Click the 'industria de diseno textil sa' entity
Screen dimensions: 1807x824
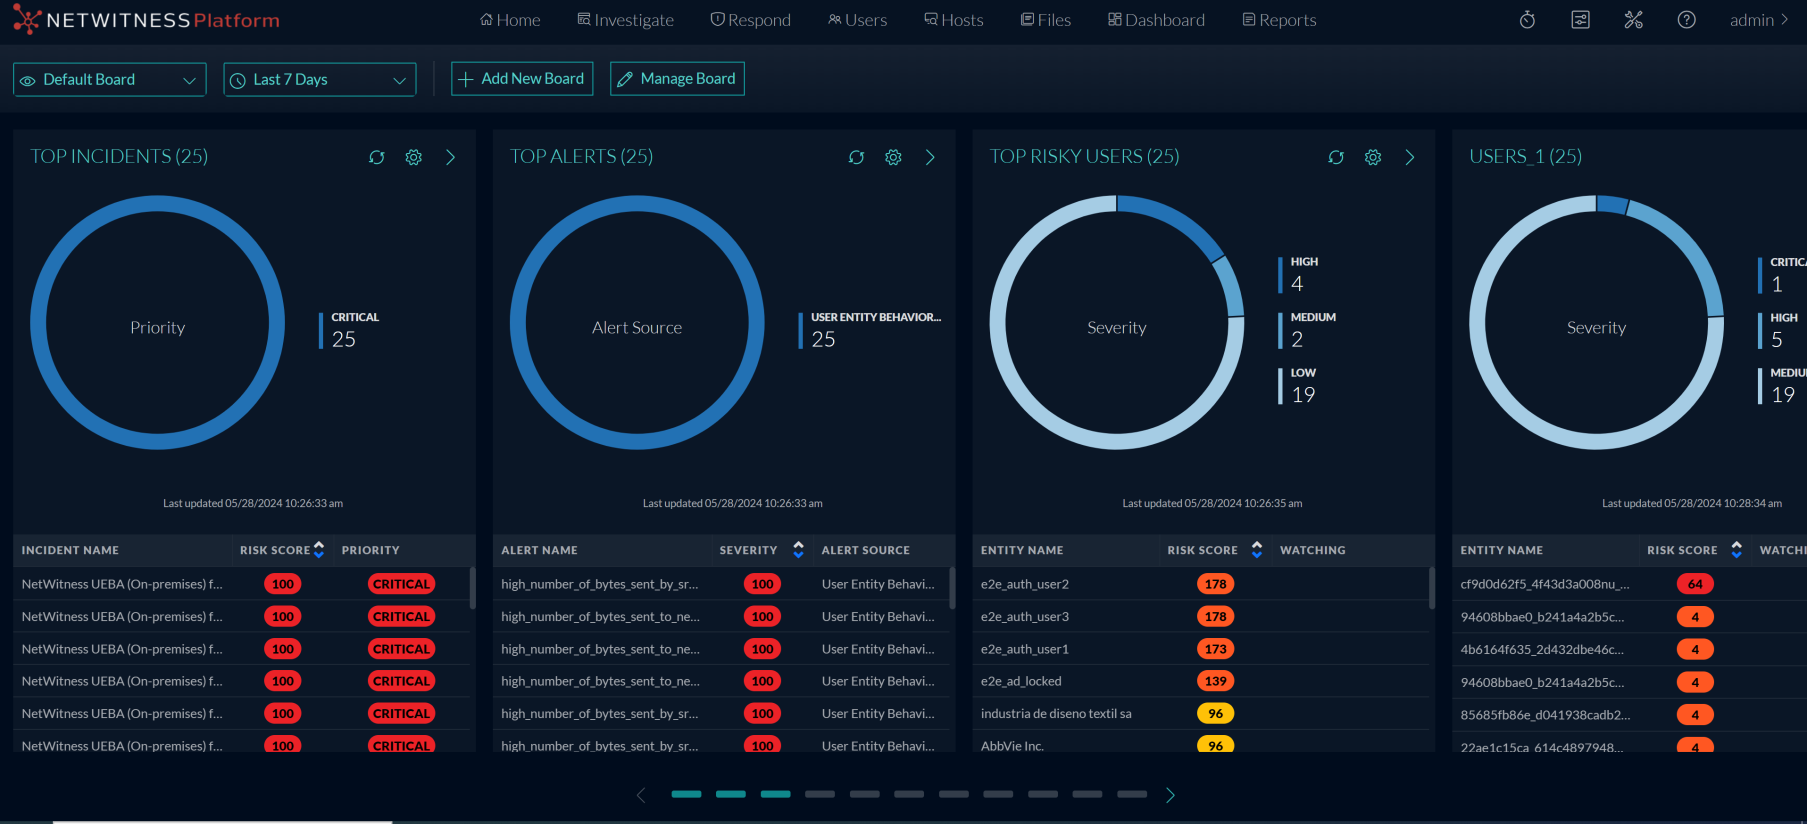pos(1056,714)
